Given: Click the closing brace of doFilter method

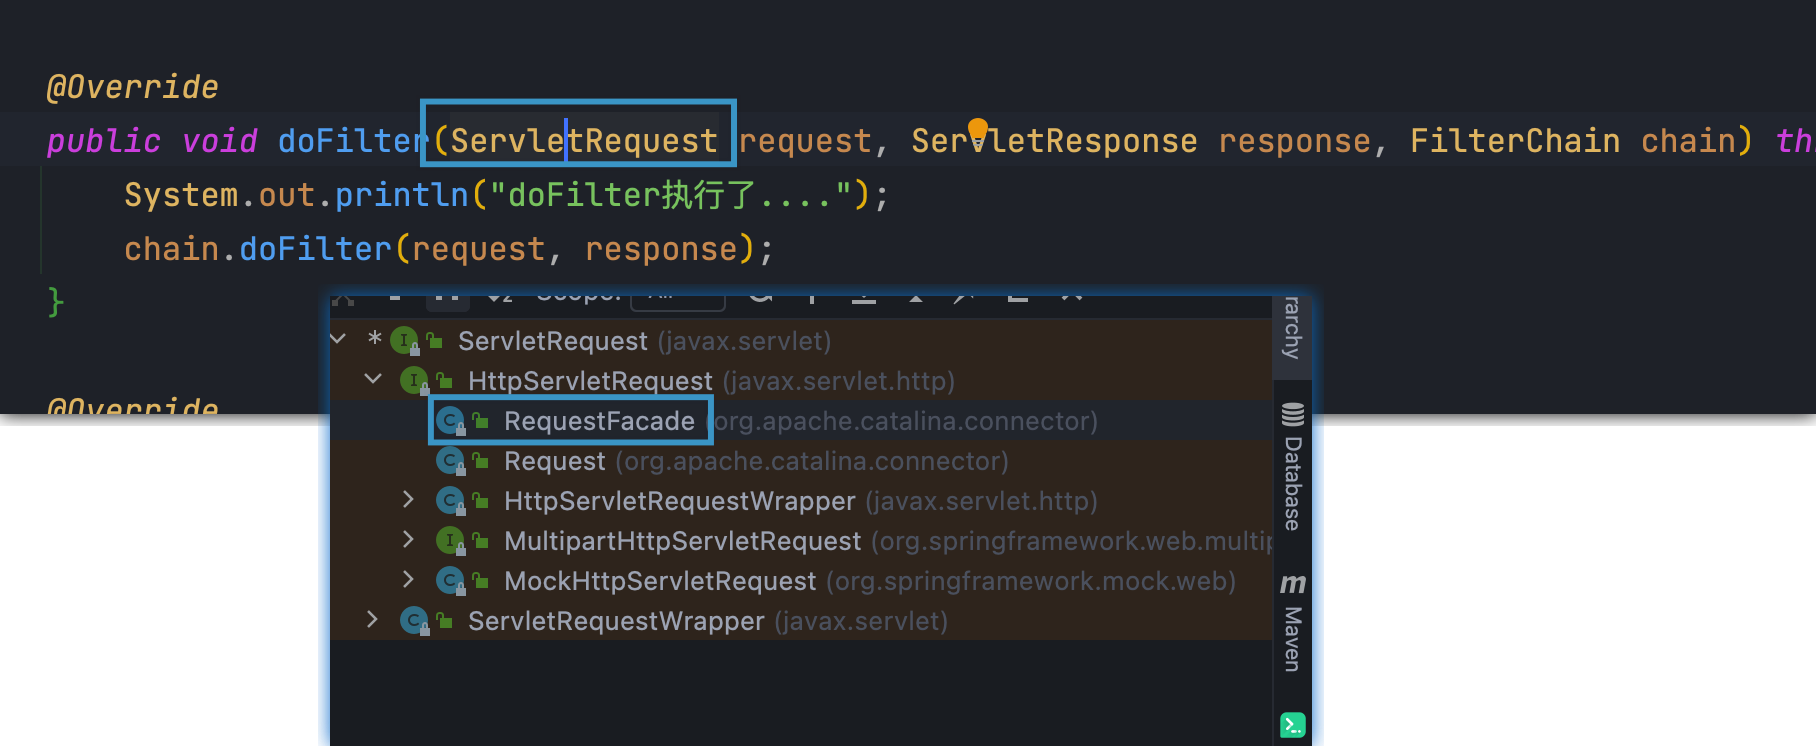Looking at the screenshot, I should click(56, 302).
